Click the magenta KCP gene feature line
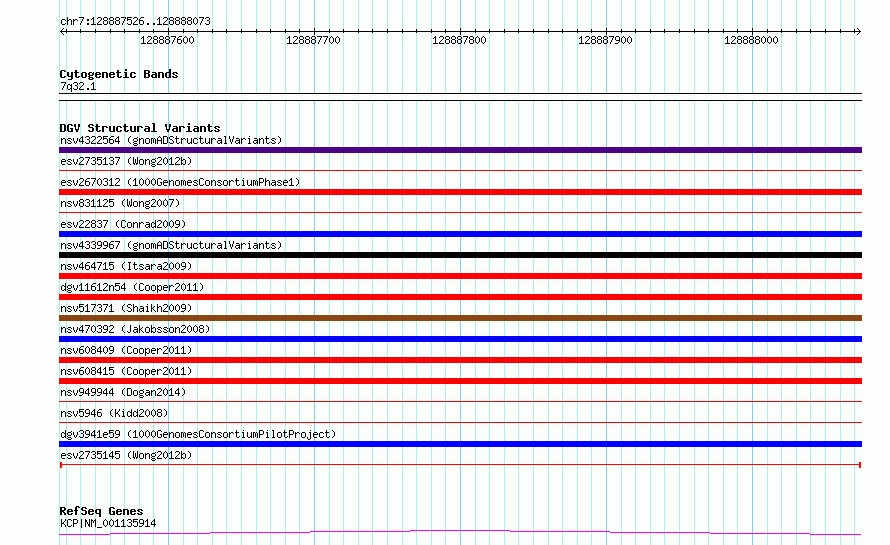The image size is (890, 545). tap(460, 532)
